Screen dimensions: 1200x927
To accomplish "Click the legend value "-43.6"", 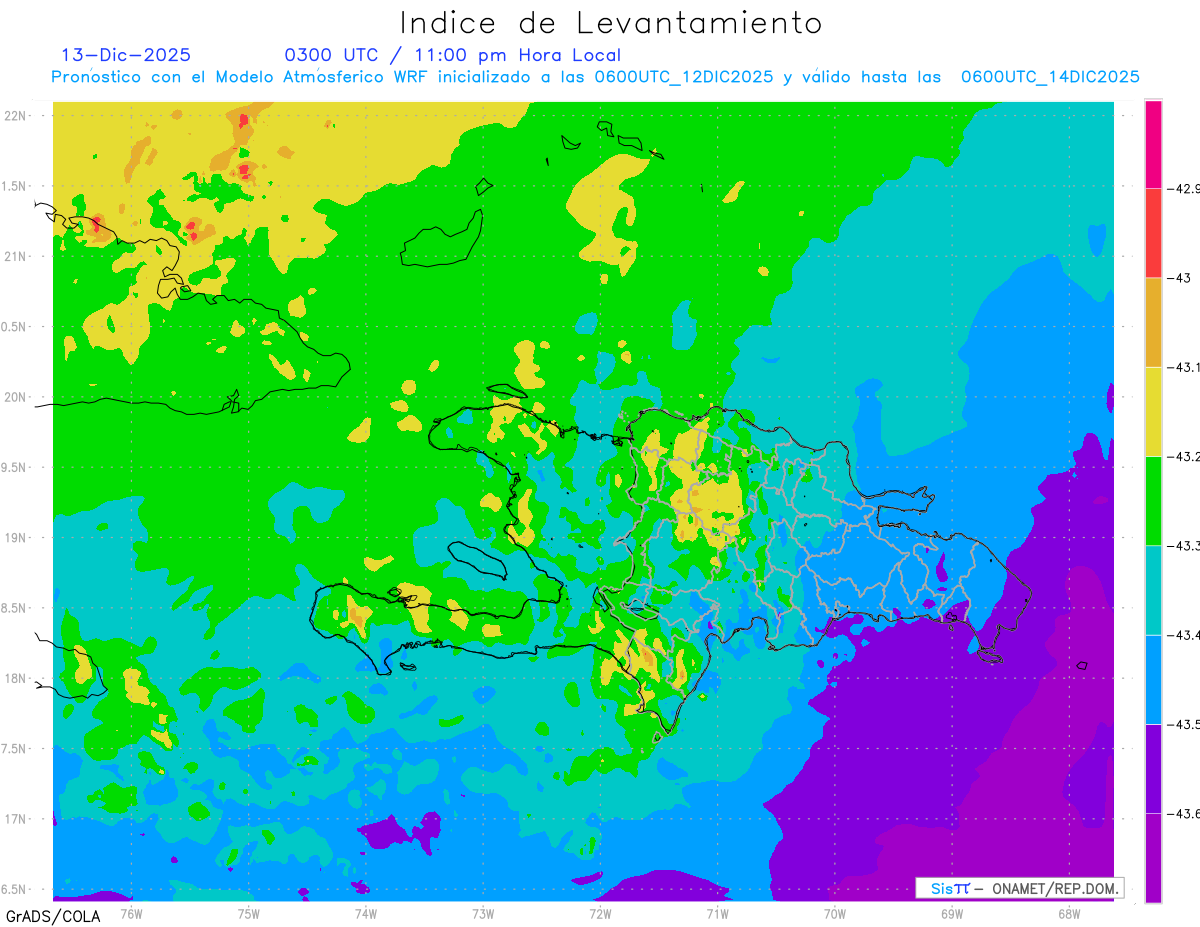I will coord(1185,813).
